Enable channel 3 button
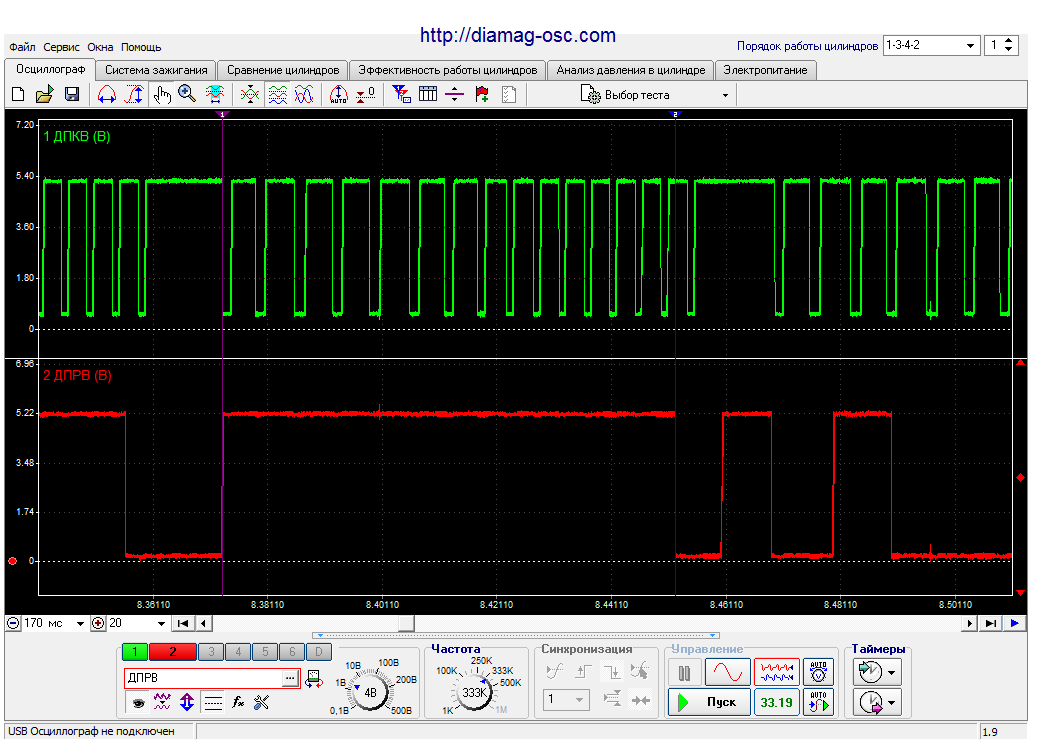The width and height of the screenshot is (1040, 744). point(211,652)
